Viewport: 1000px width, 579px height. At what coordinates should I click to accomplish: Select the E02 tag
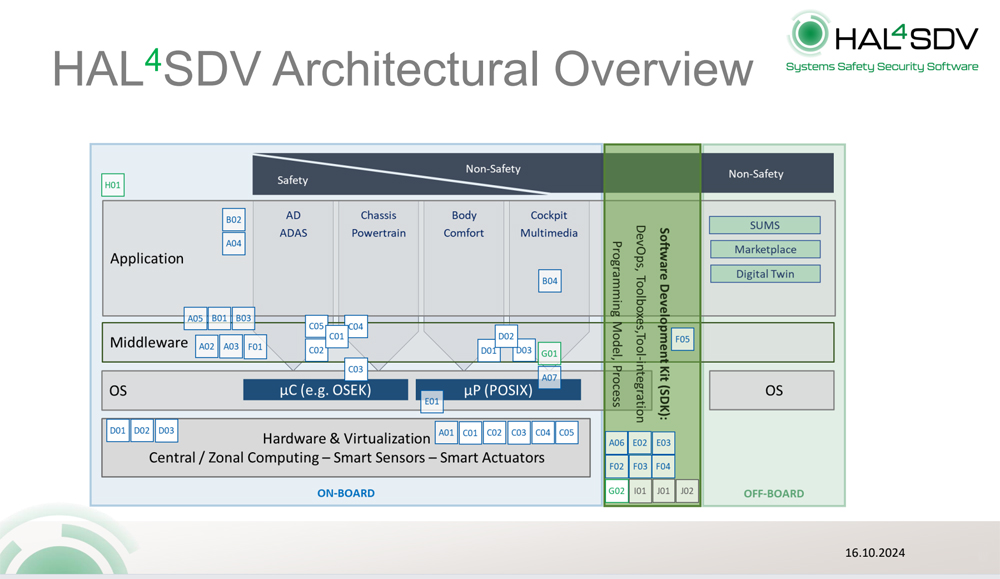(x=640, y=443)
